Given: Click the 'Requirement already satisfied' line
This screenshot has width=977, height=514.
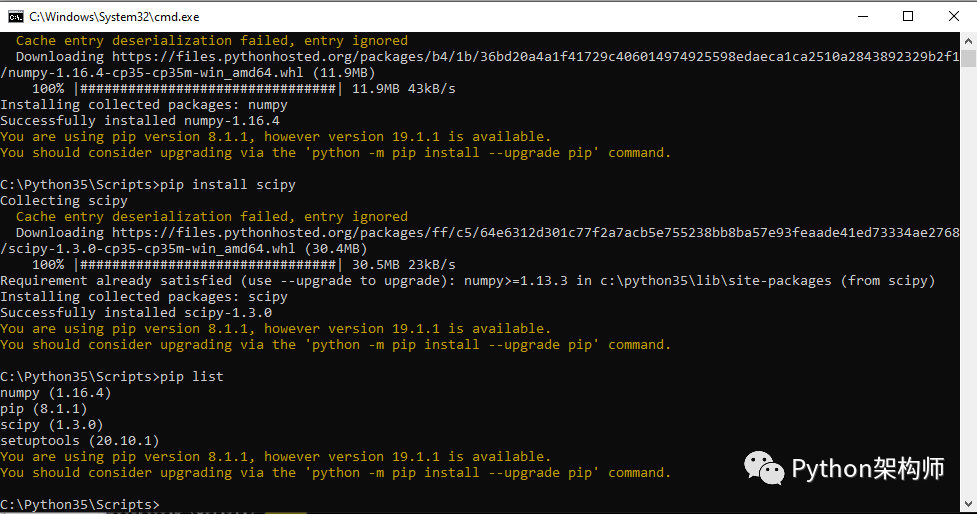Looking at the screenshot, I should pos(468,281).
